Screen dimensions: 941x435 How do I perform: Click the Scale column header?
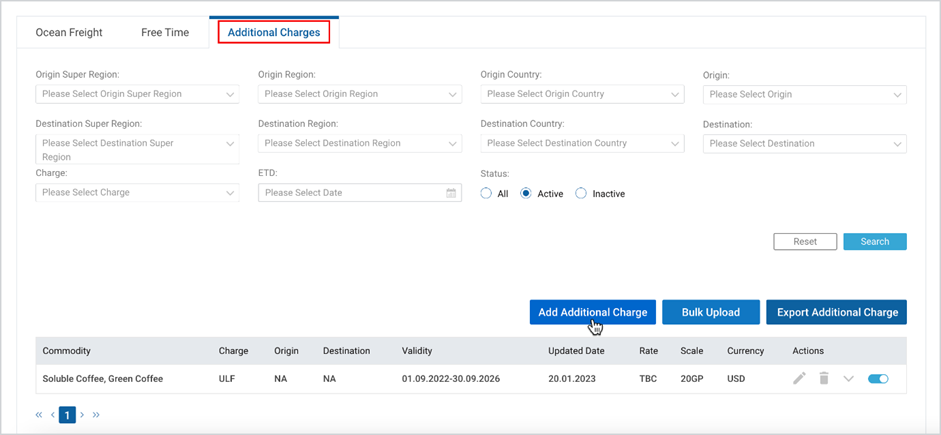(692, 351)
